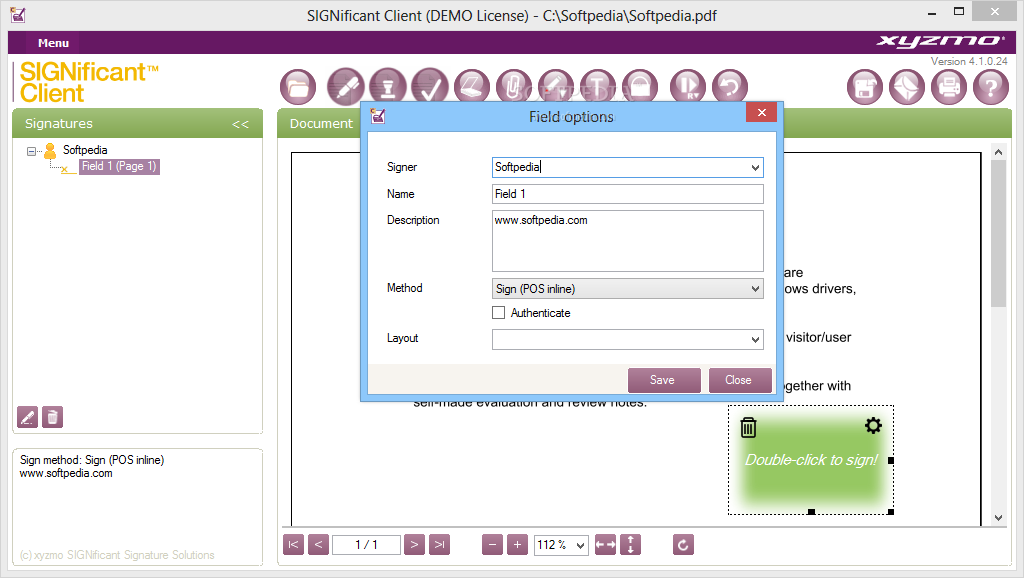Open the Signer dropdown

click(x=755, y=167)
